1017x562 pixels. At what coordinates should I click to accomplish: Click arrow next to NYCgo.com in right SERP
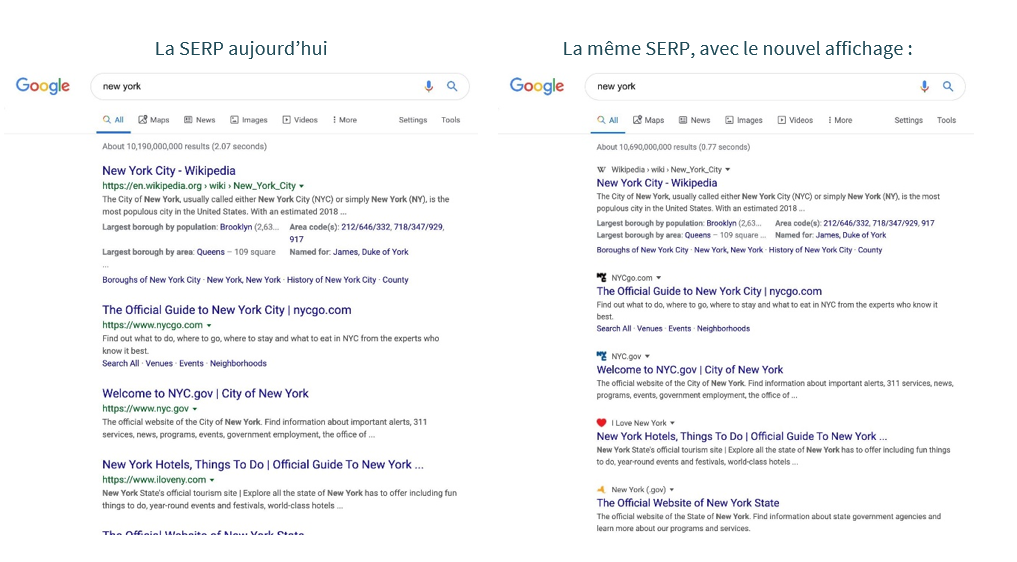[x=658, y=278]
